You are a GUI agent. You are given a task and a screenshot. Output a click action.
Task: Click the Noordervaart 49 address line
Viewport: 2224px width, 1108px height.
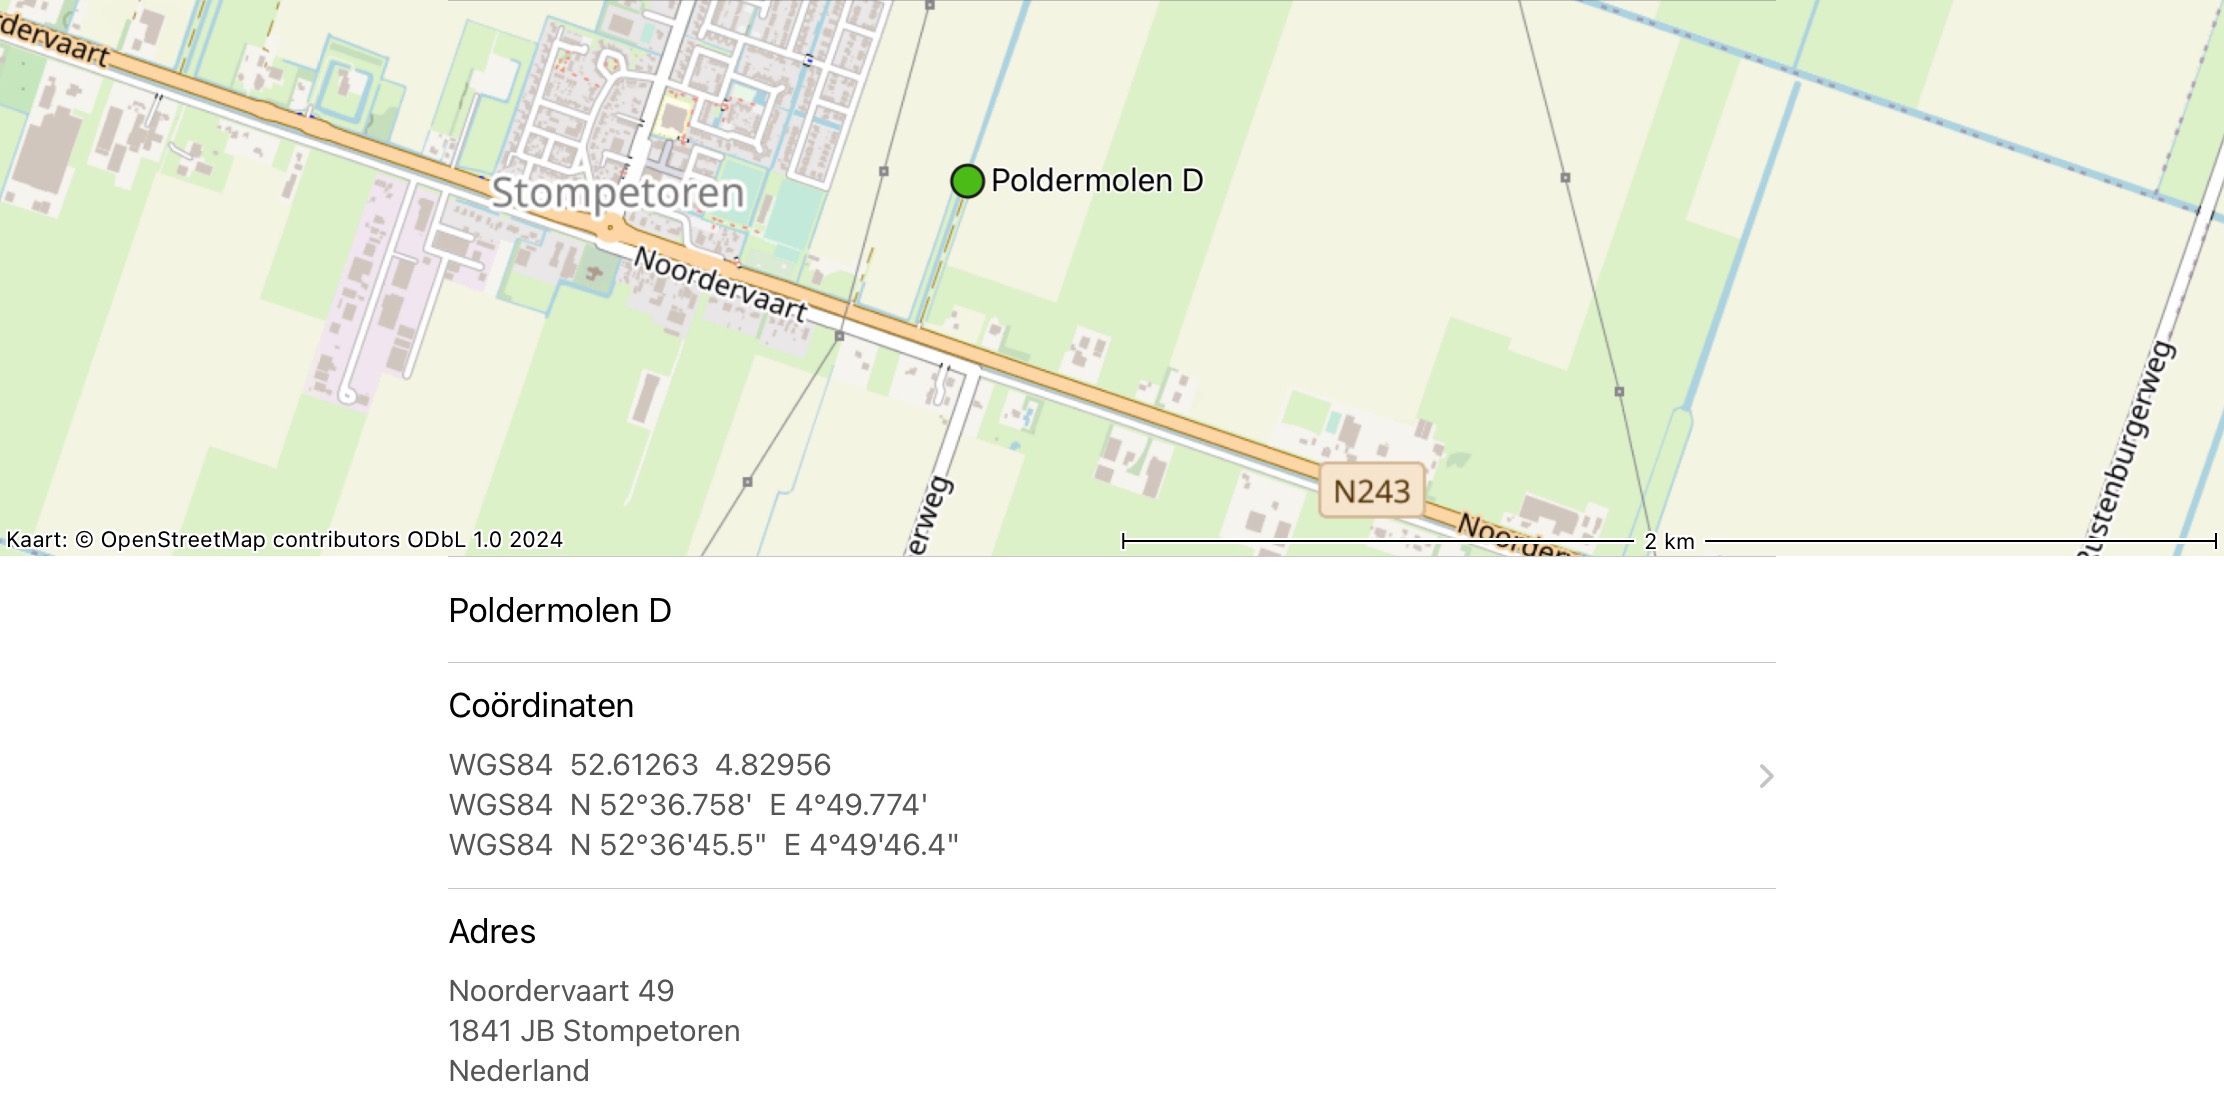point(561,991)
